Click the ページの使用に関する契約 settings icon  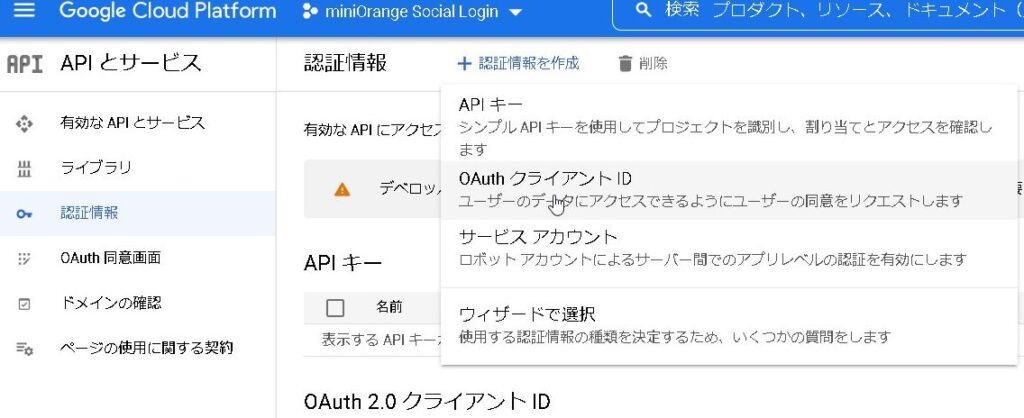click(25, 348)
